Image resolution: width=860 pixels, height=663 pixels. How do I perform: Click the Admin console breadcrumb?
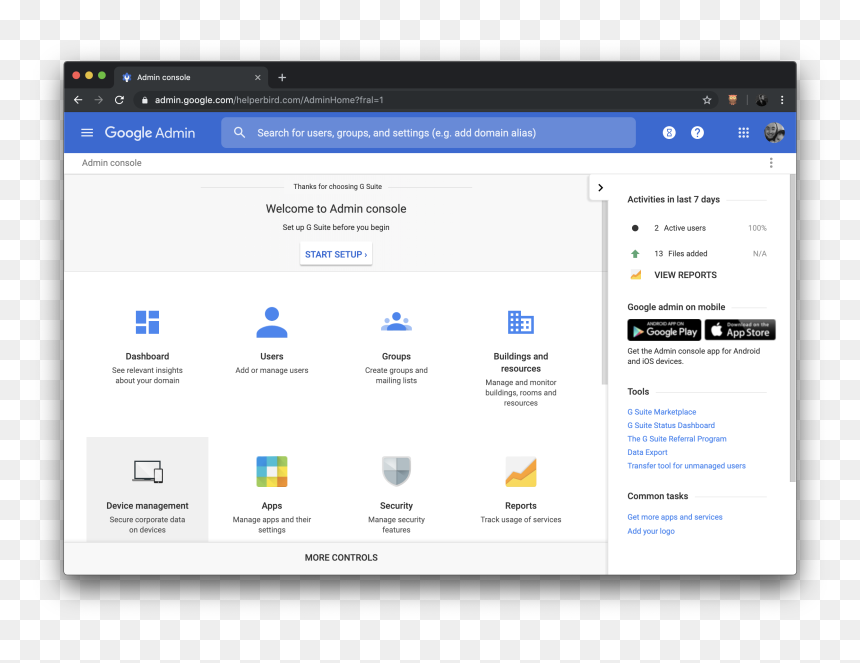(x=111, y=163)
